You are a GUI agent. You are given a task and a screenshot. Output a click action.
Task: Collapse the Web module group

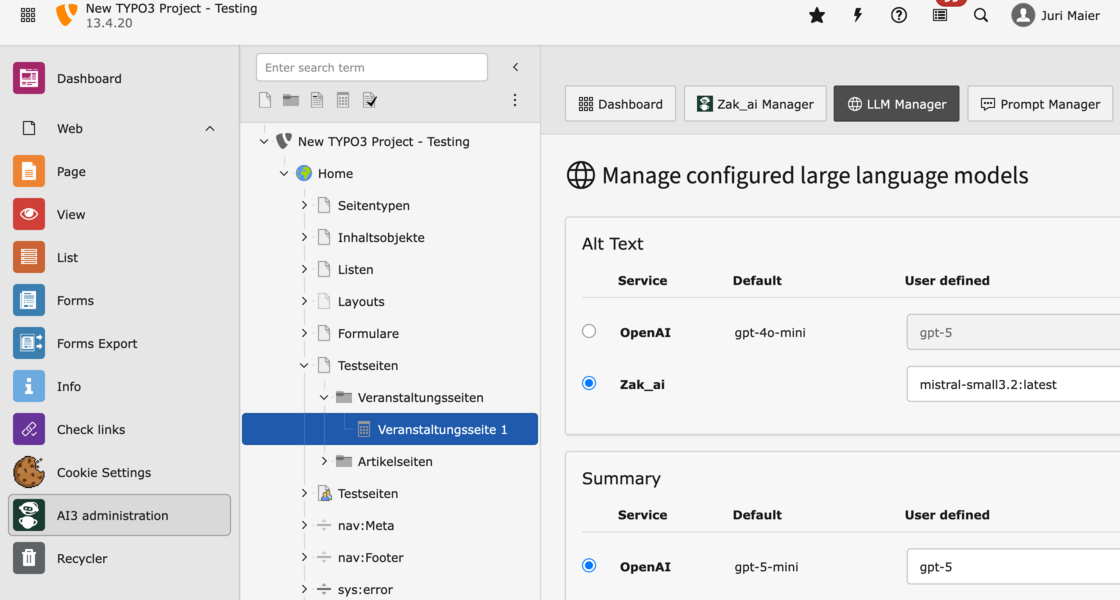point(210,128)
